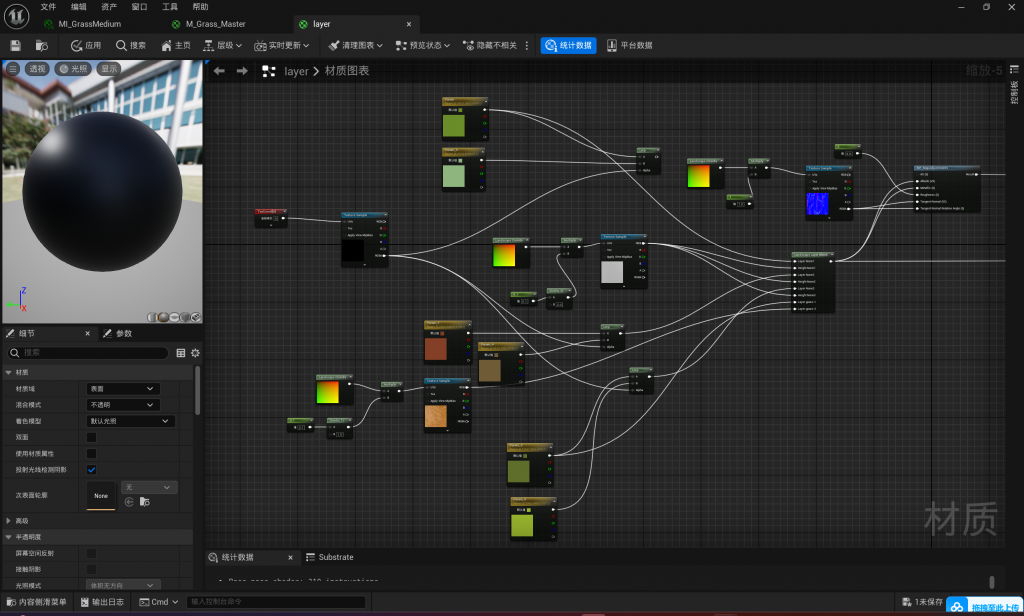Toggle 隐藏不相关 hide unrelated nodes
The width and height of the screenshot is (1024, 616).
[490, 45]
